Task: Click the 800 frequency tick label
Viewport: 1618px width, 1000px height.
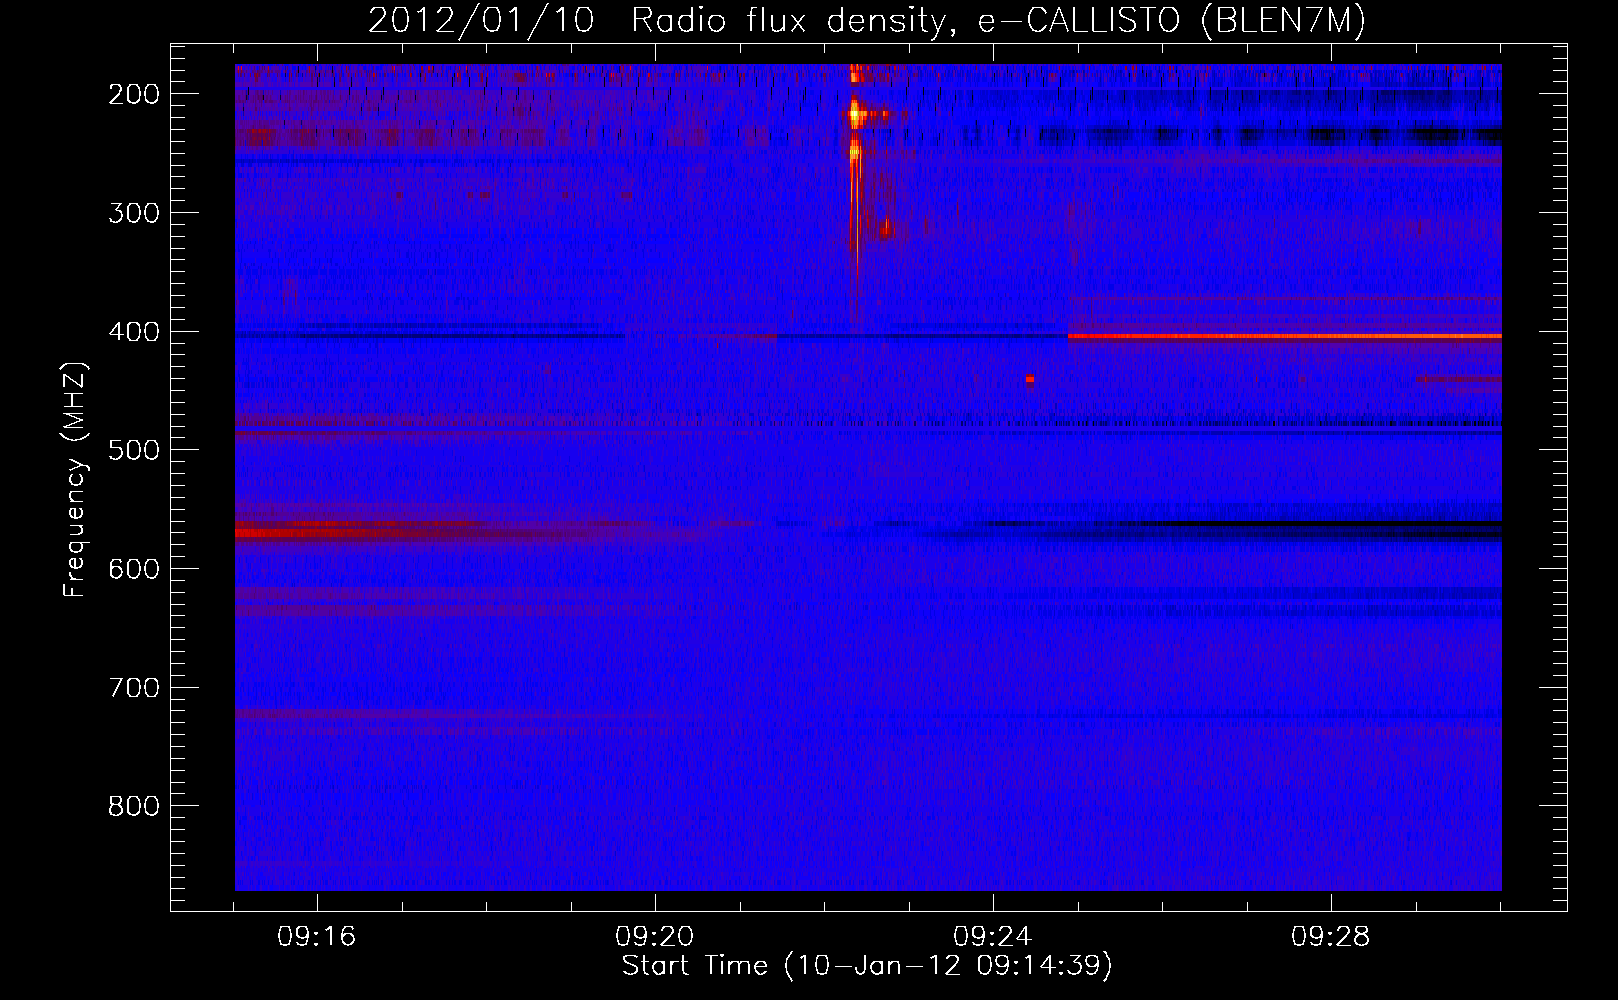Action: (x=134, y=806)
